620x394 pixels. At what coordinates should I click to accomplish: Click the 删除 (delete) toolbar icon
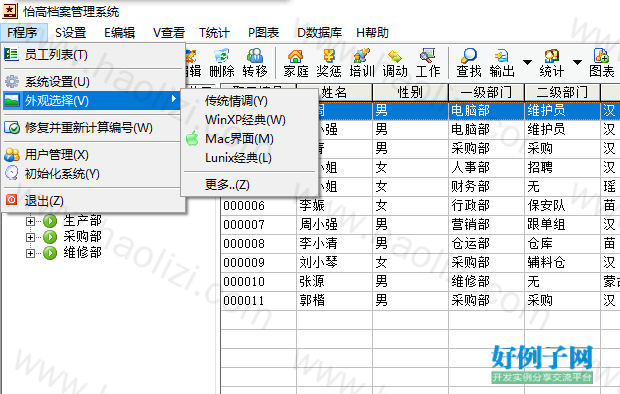tap(222, 63)
